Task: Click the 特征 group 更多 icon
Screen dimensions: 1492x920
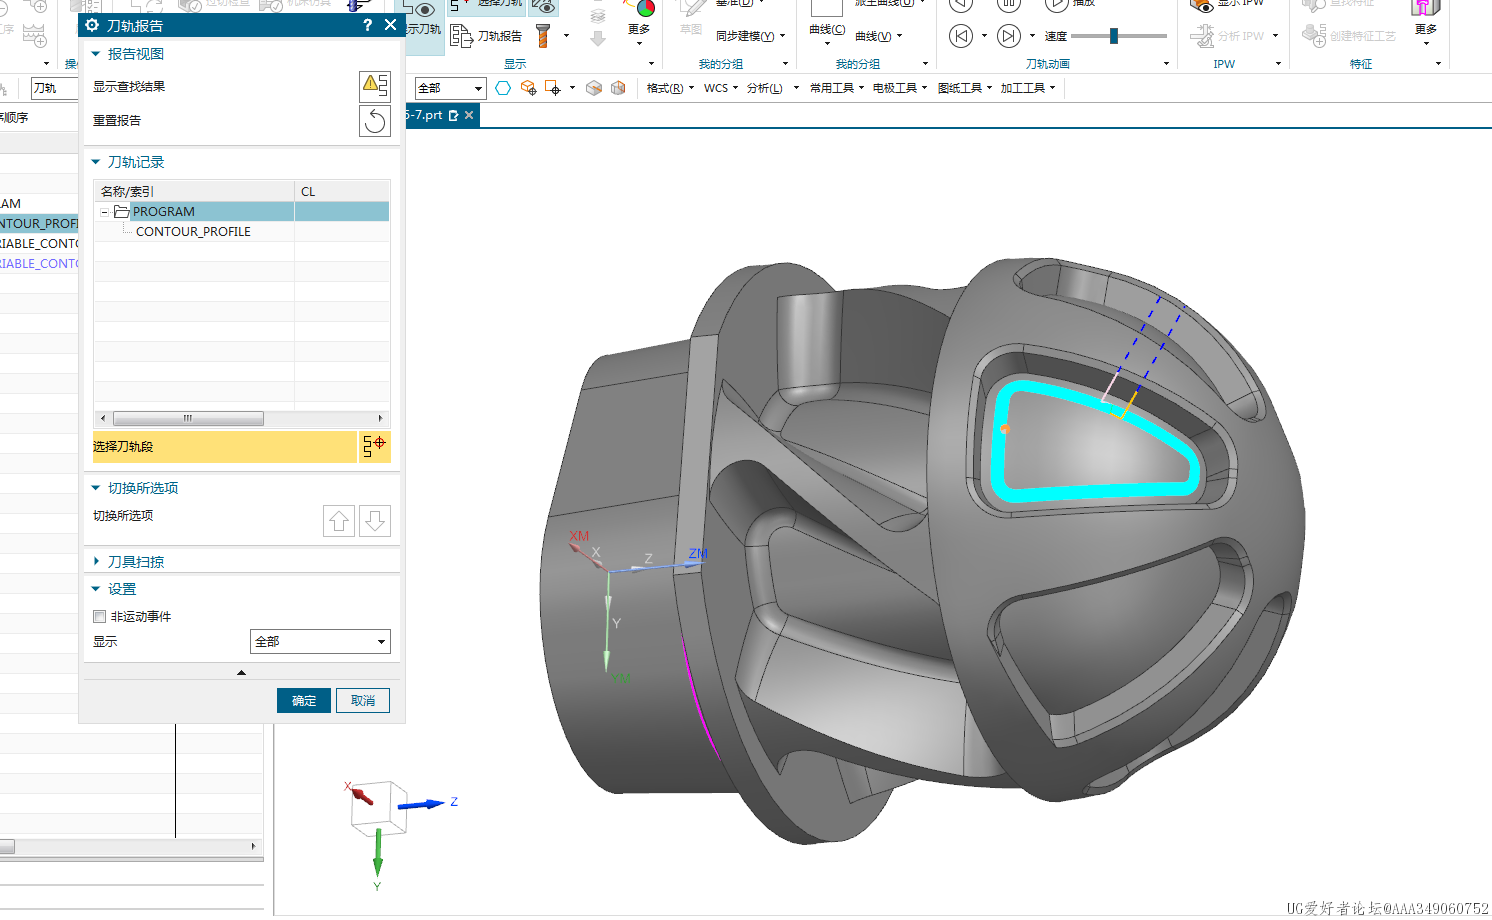Action: pyautogui.click(x=1426, y=10)
